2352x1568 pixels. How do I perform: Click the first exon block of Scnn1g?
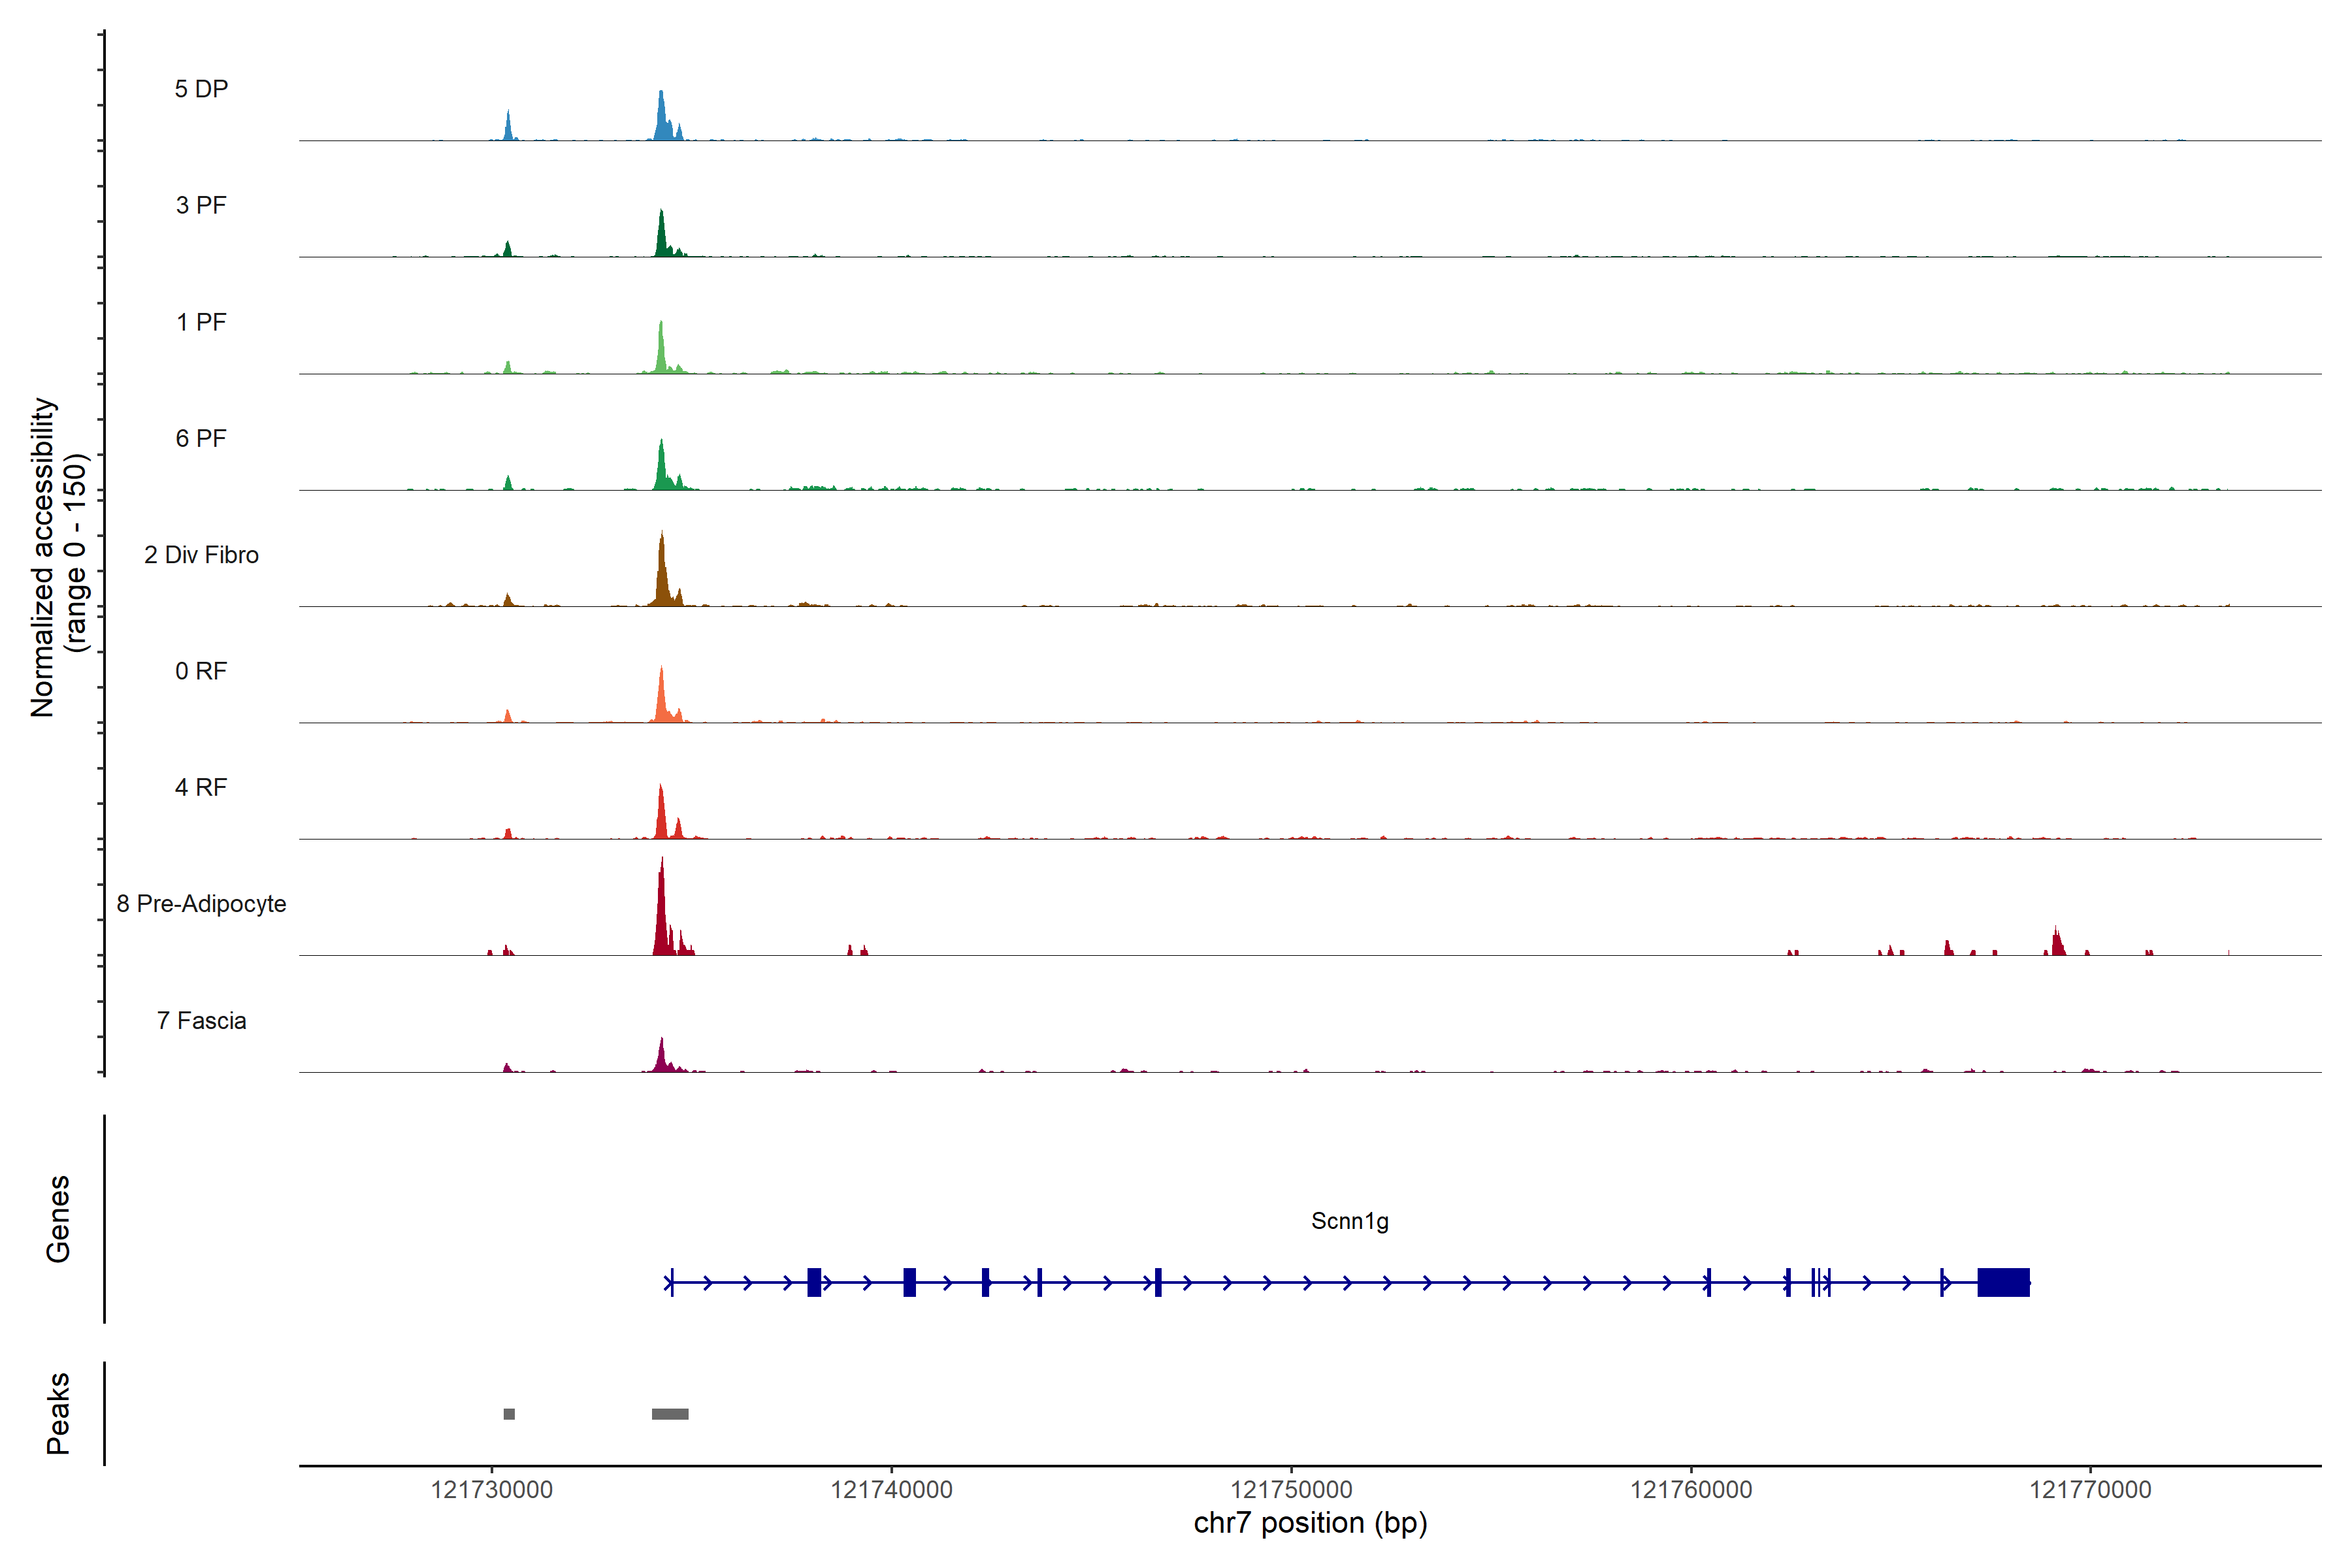pyautogui.click(x=814, y=1282)
